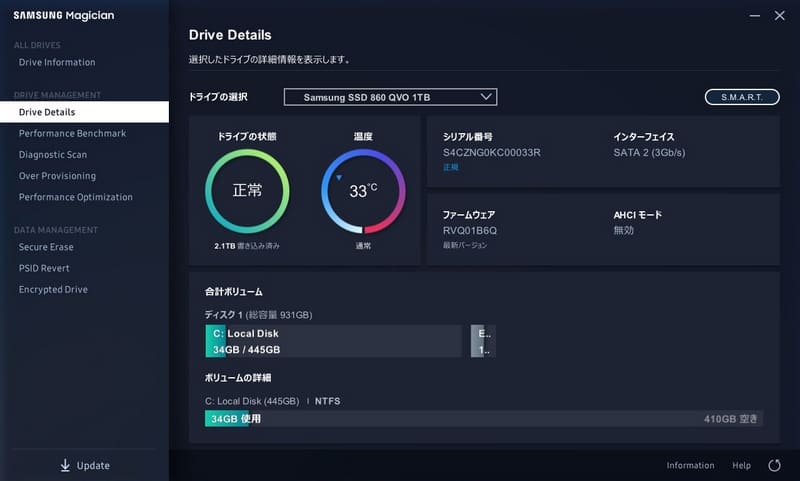Click the SATA 2 (3Gb/s) interface value
The width and height of the screenshot is (800, 481).
point(649,153)
